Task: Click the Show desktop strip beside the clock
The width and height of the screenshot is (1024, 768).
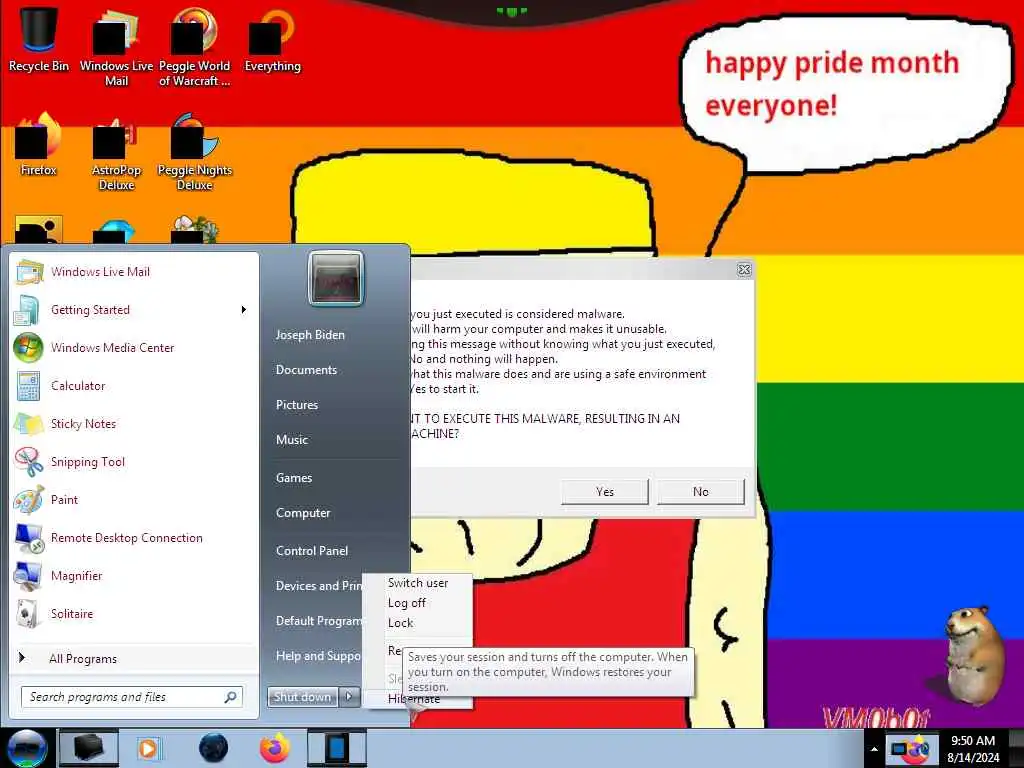Action: click(x=1017, y=748)
